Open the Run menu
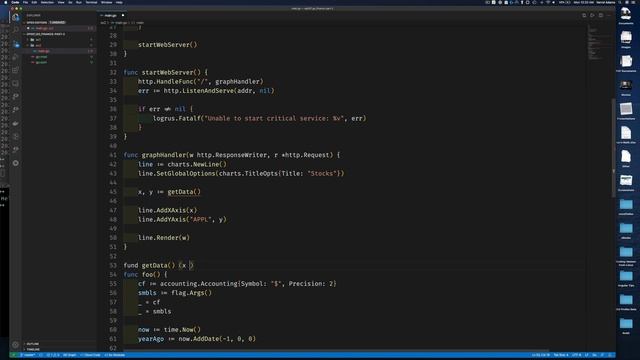 79,2
